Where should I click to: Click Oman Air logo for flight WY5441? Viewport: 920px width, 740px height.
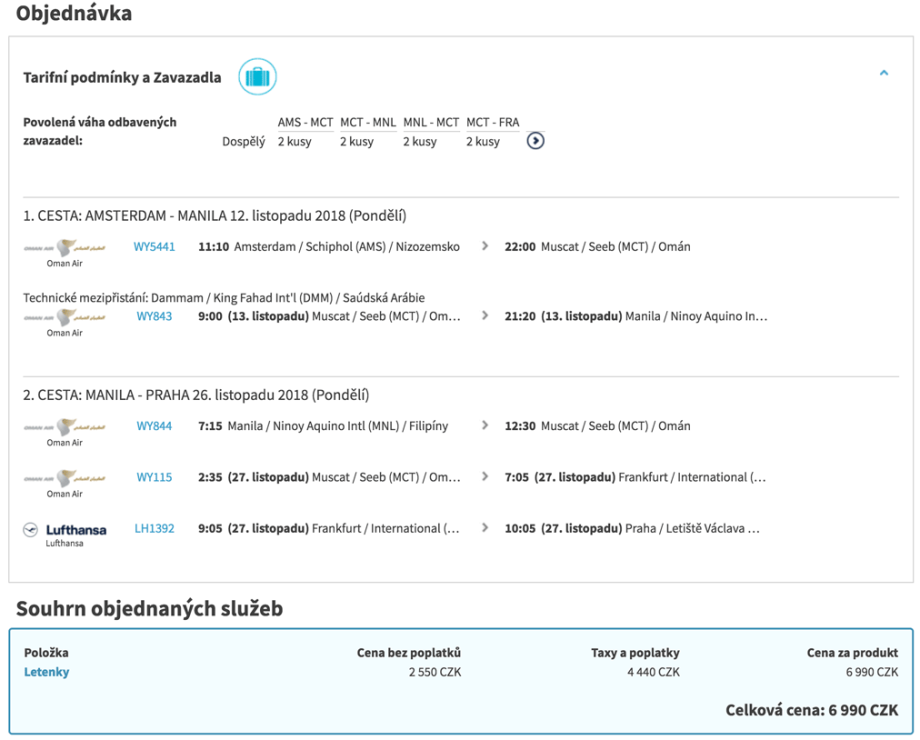point(65,248)
